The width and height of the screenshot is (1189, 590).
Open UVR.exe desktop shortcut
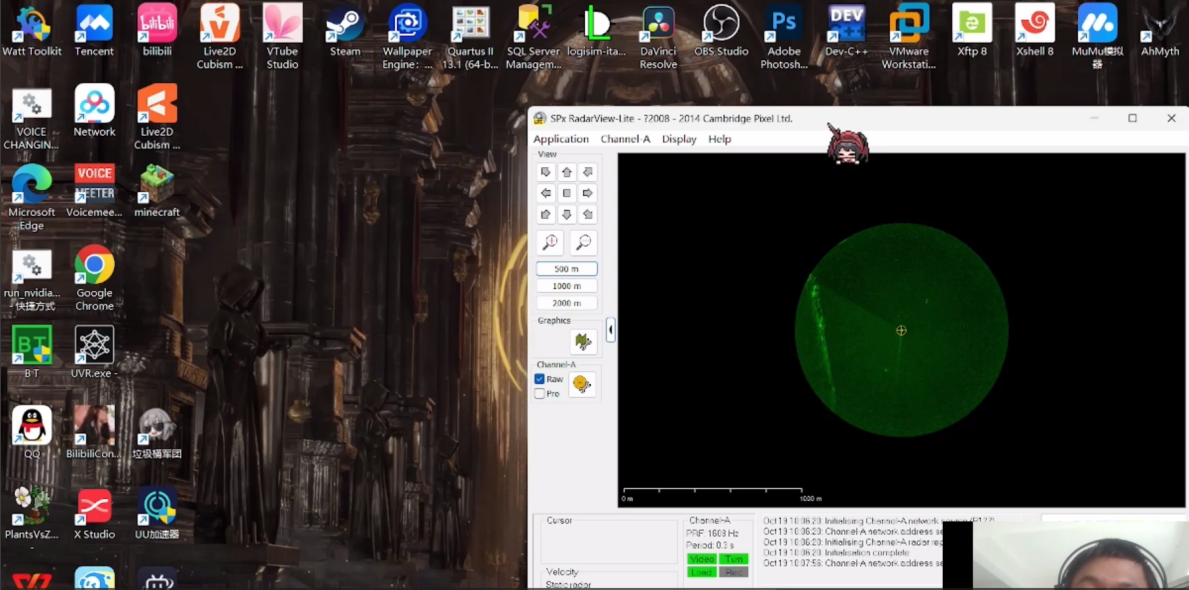tap(94, 352)
